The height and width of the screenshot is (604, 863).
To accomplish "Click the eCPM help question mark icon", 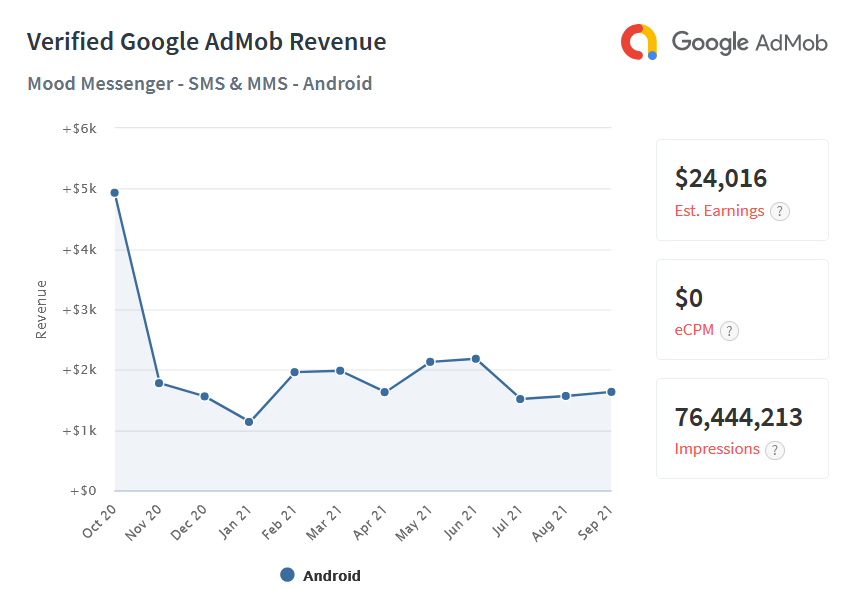I will [729, 331].
